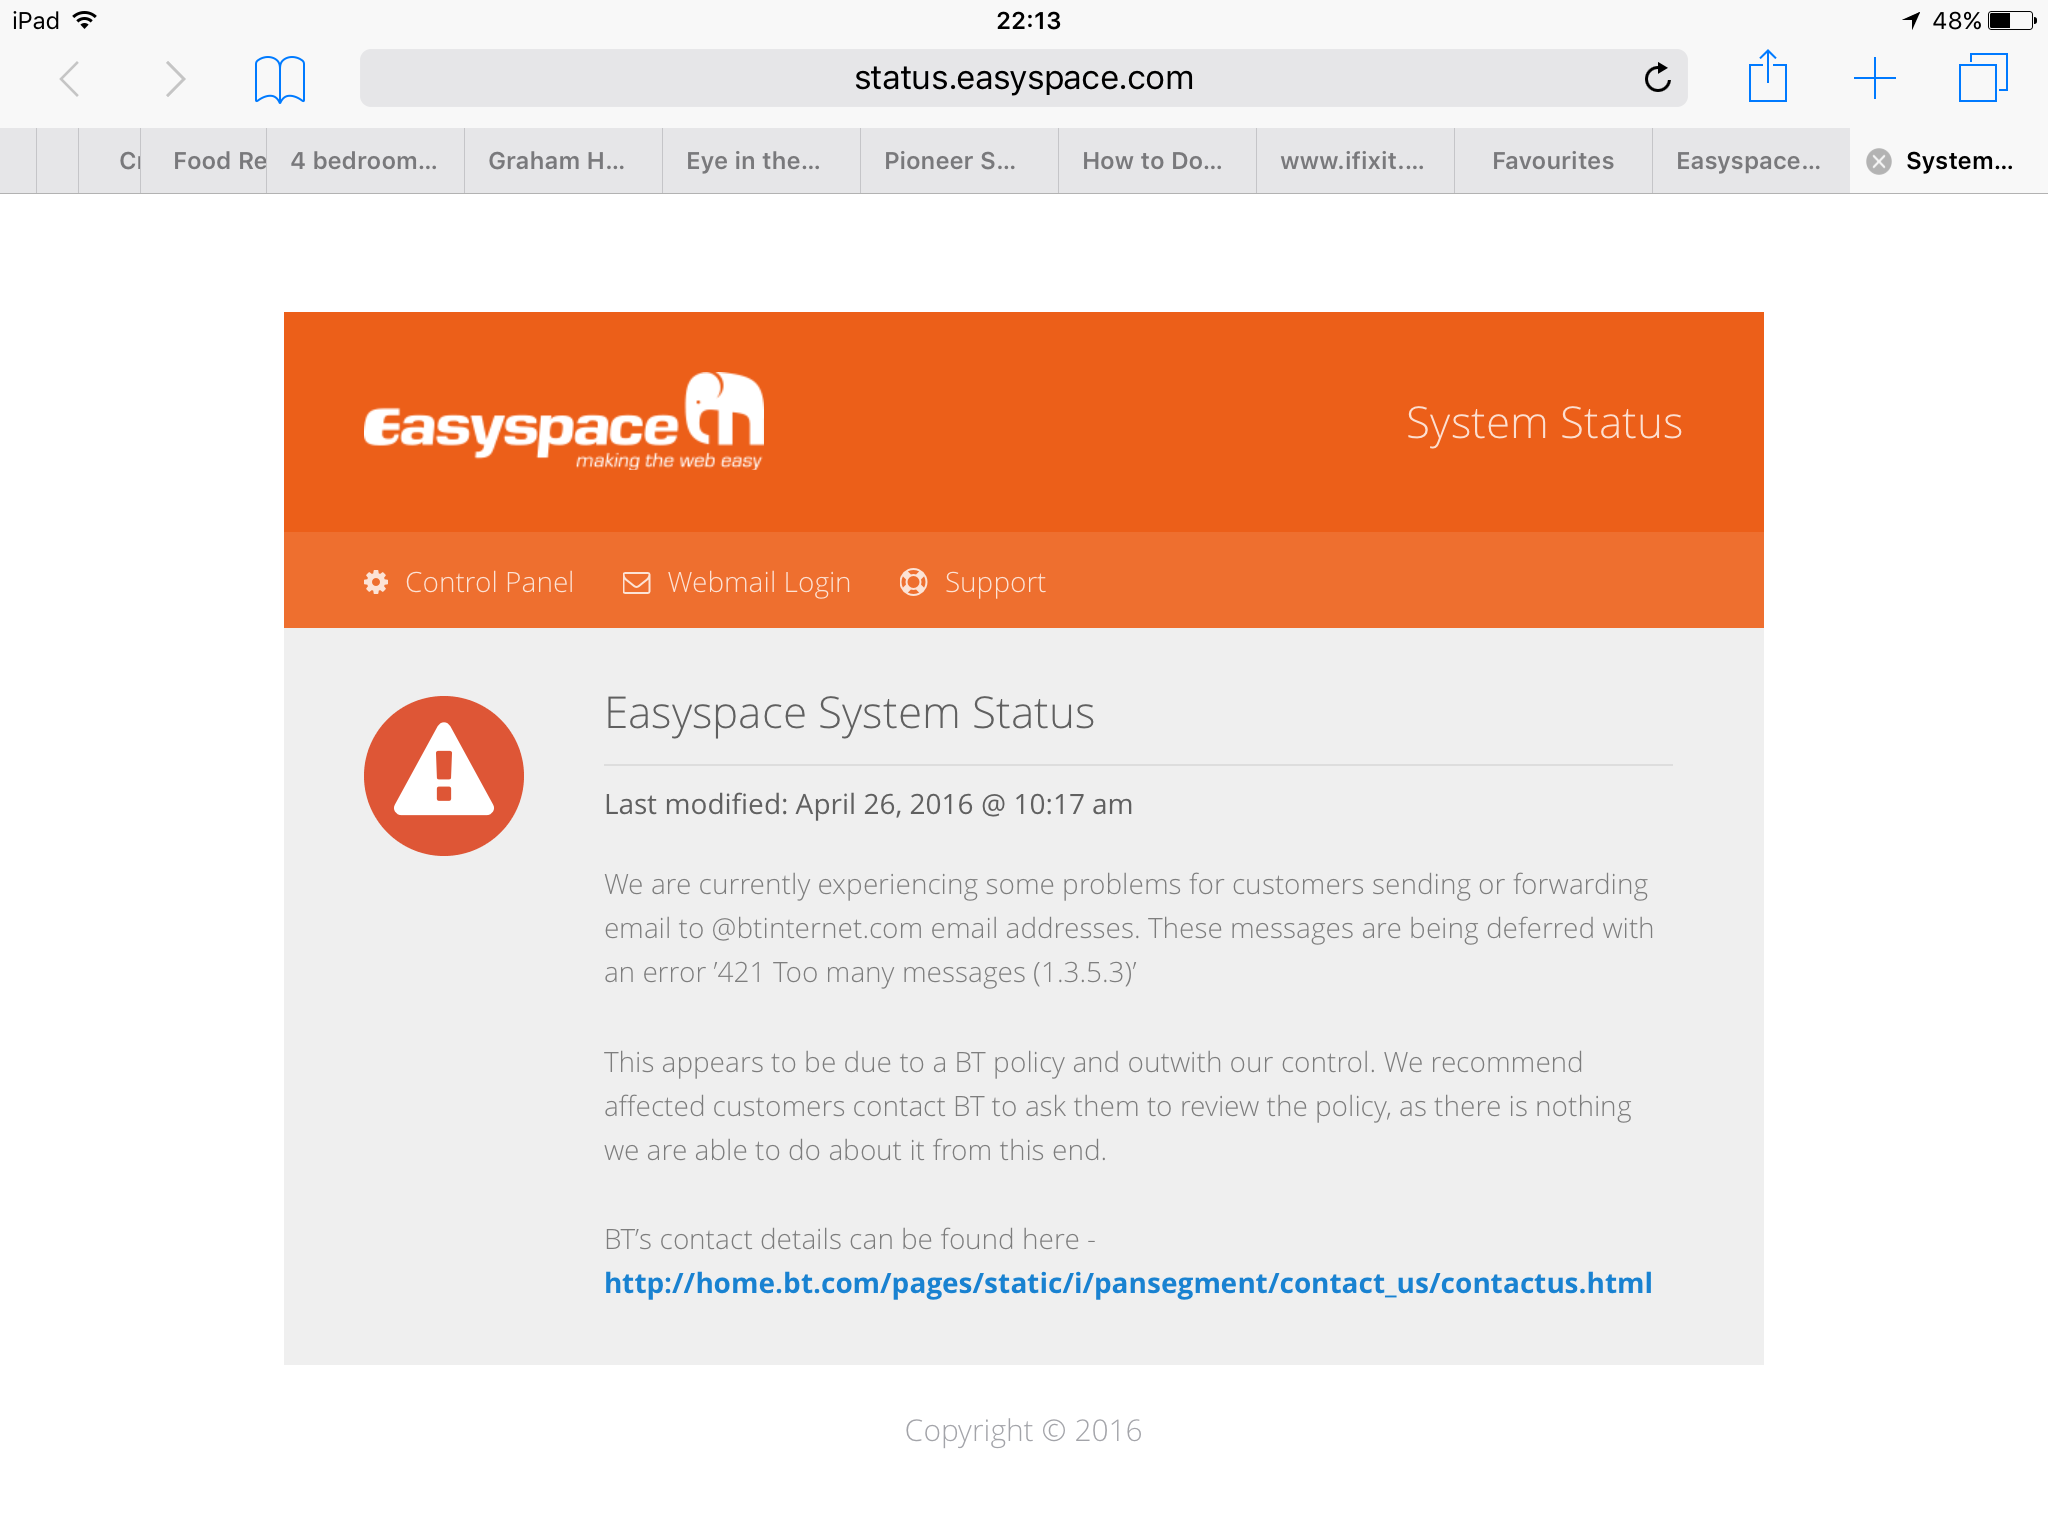2048x1536 pixels.
Task: Open the www.ifixit tab
Action: point(1352,161)
